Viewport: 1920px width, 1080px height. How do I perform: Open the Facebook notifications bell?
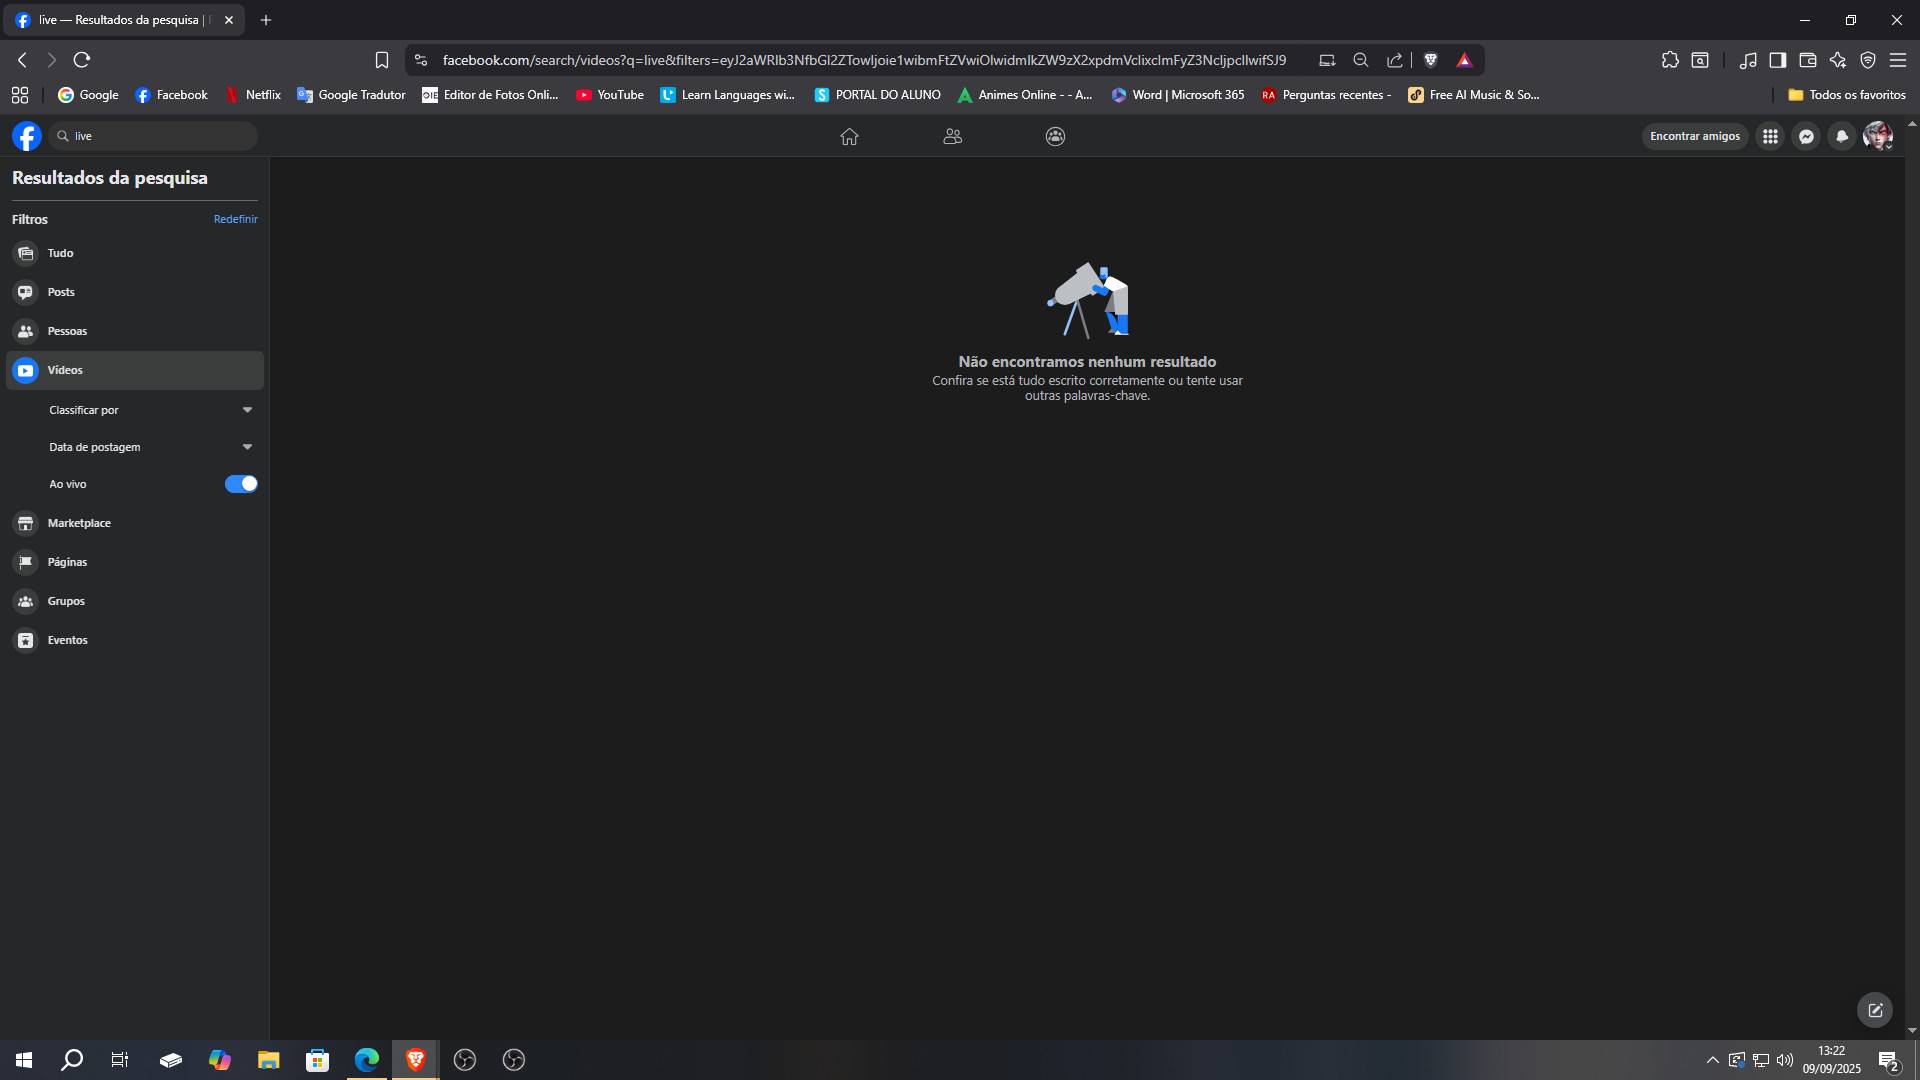pos(1842,136)
